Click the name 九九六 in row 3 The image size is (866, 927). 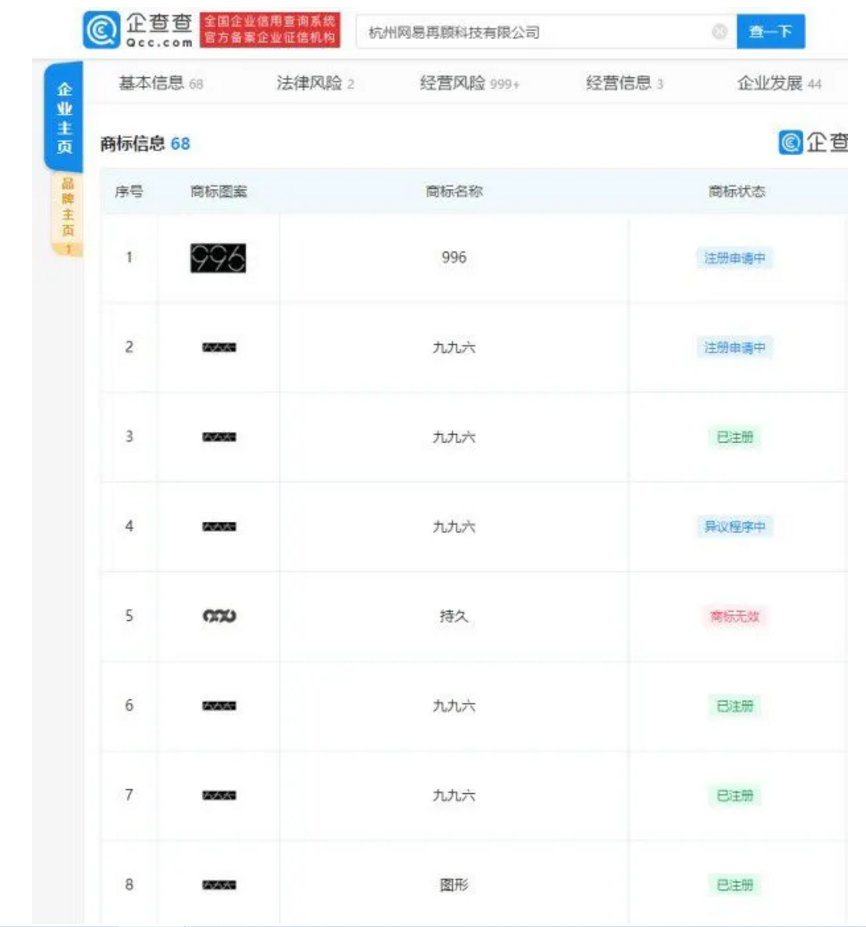pyautogui.click(x=454, y=437)
